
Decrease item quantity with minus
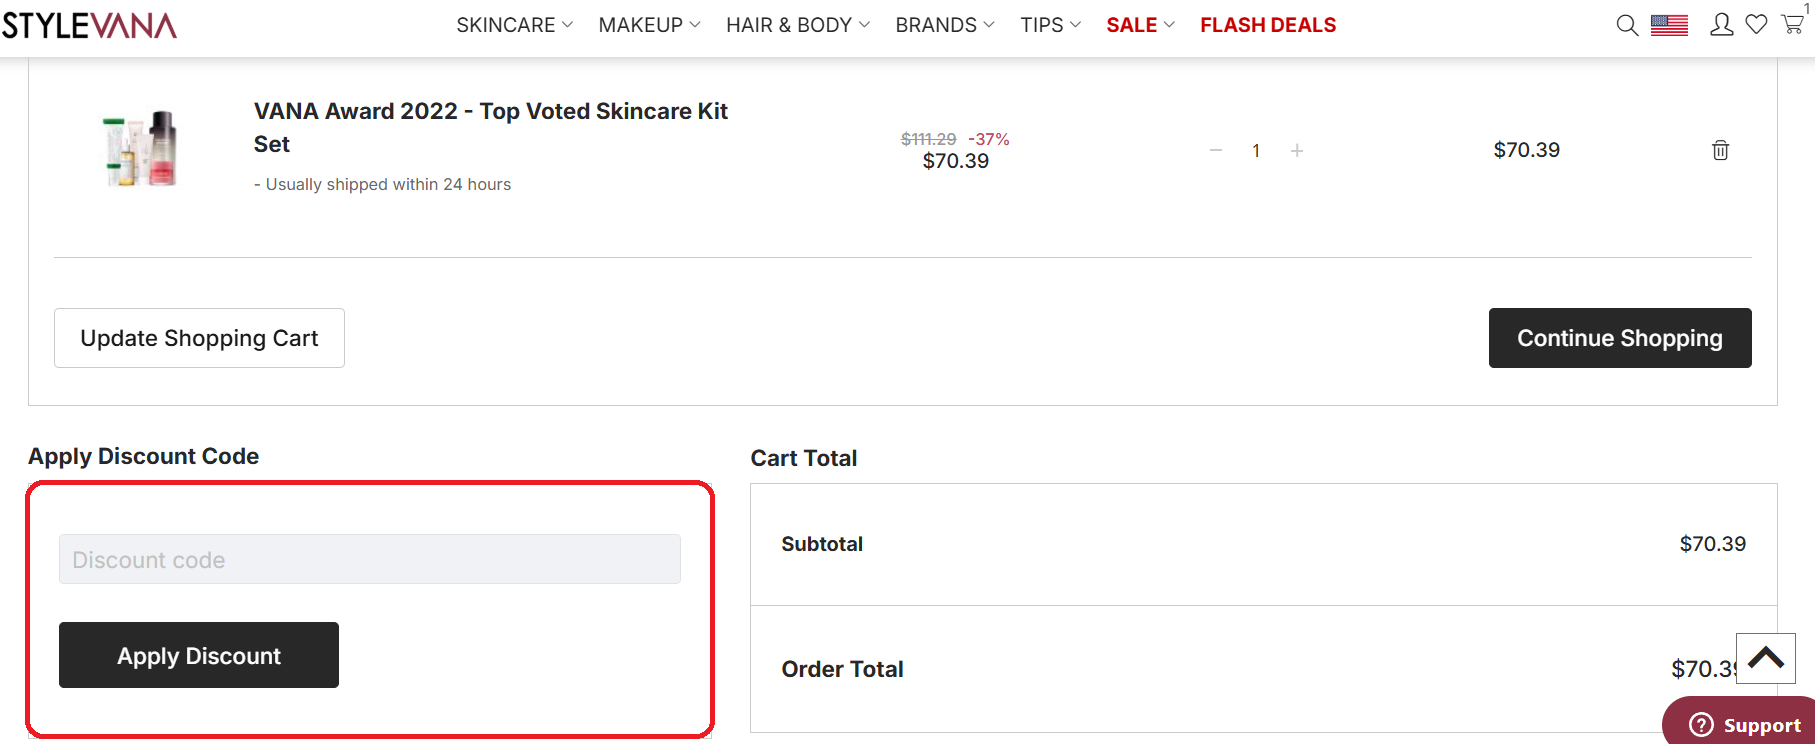click(1216, 150)
